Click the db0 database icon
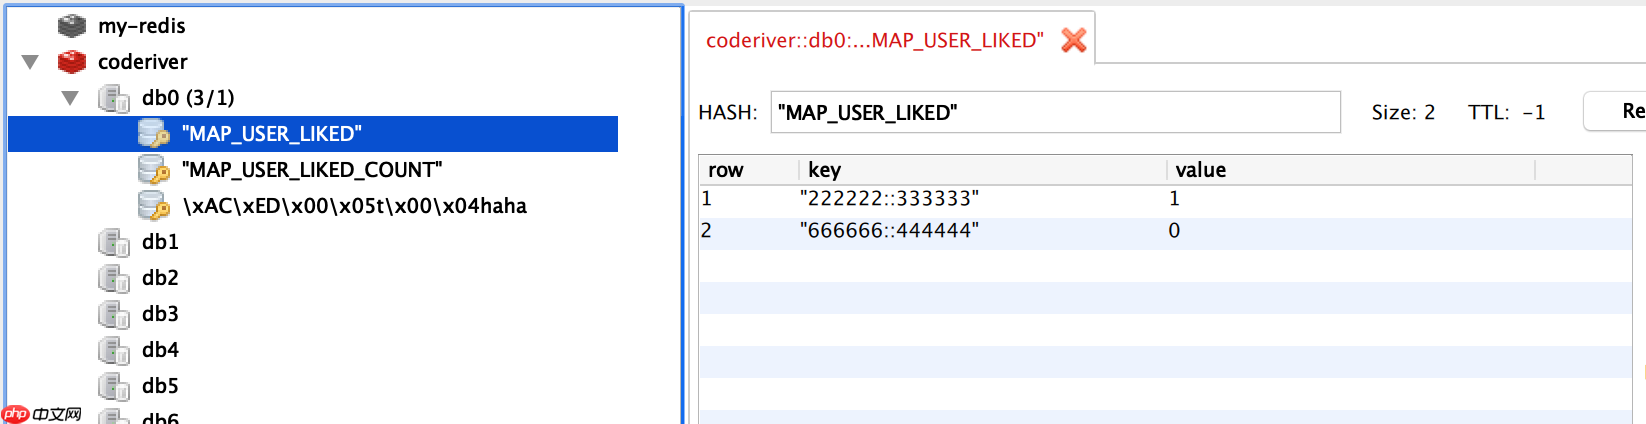The width and height of the screenshot is (1646, 424). click(113, 98)
